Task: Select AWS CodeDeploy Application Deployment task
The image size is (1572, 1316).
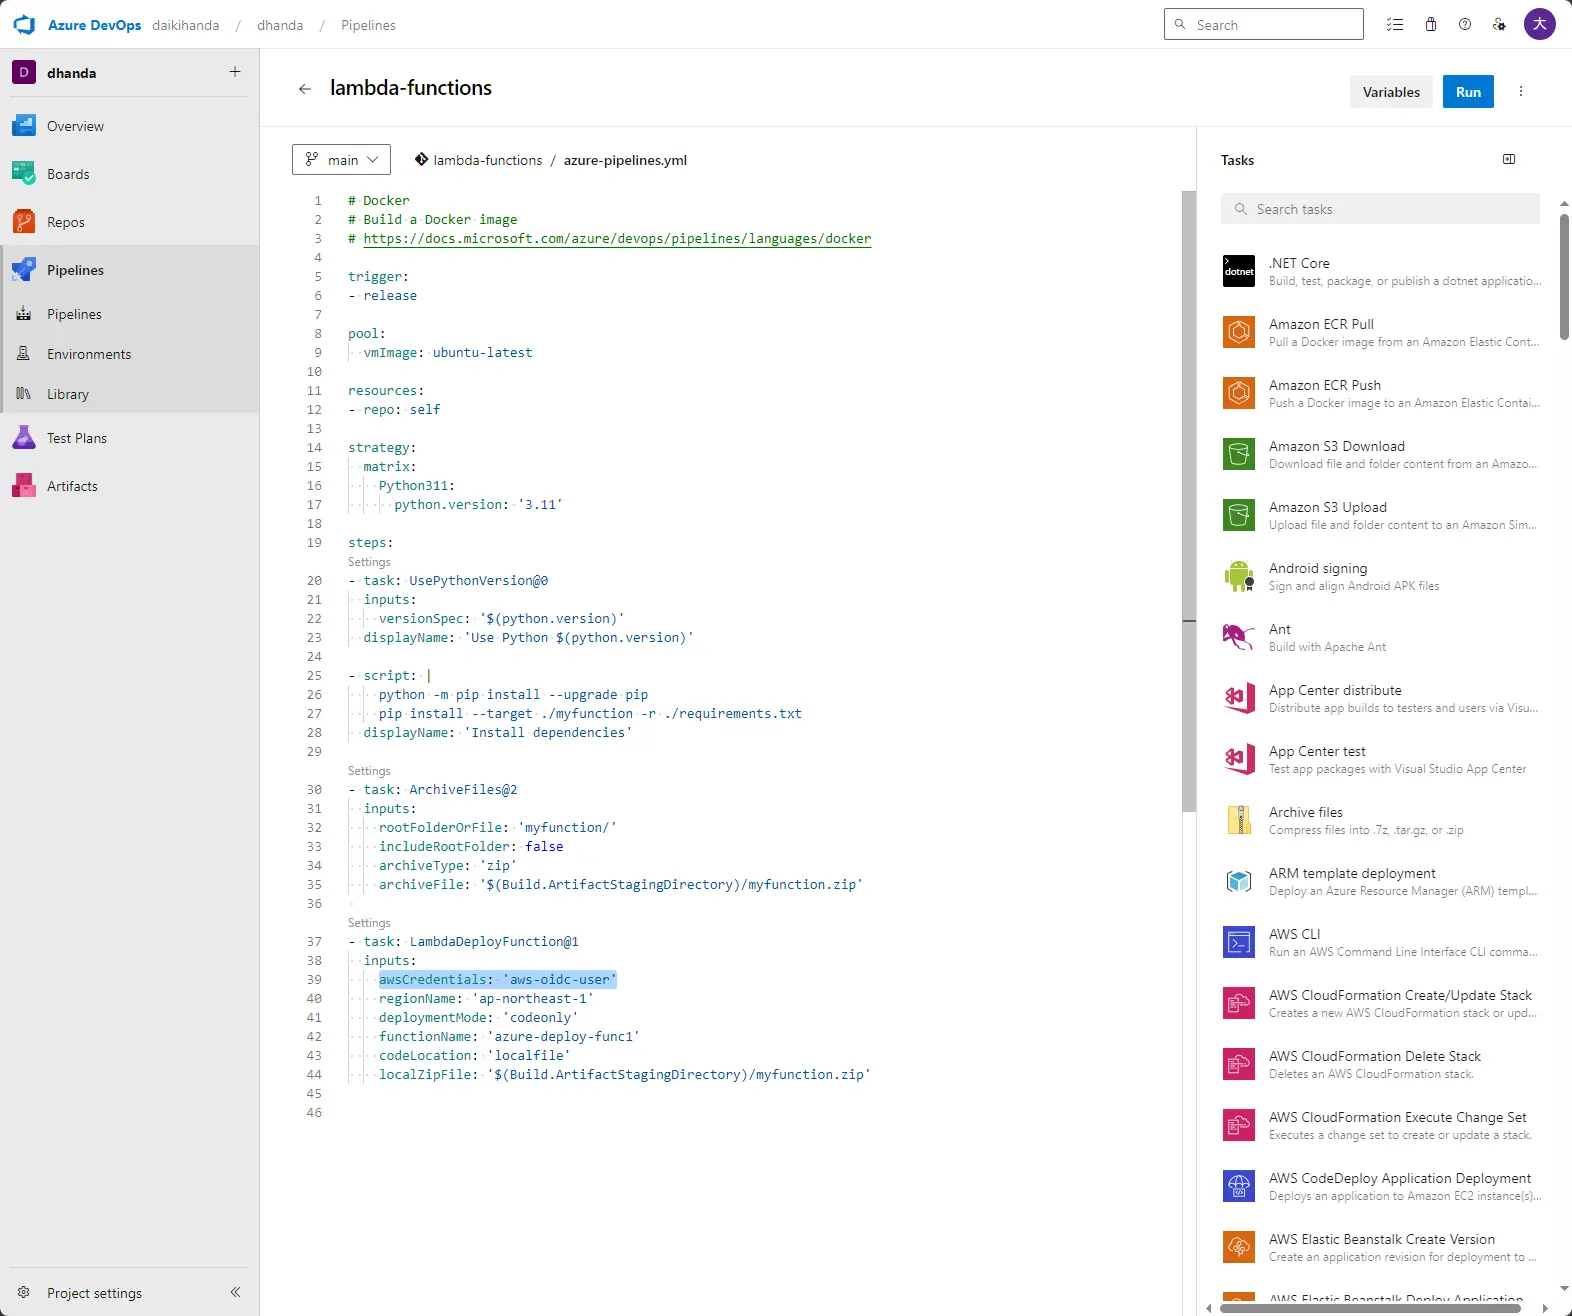Action: [x=1380, y=1186]
